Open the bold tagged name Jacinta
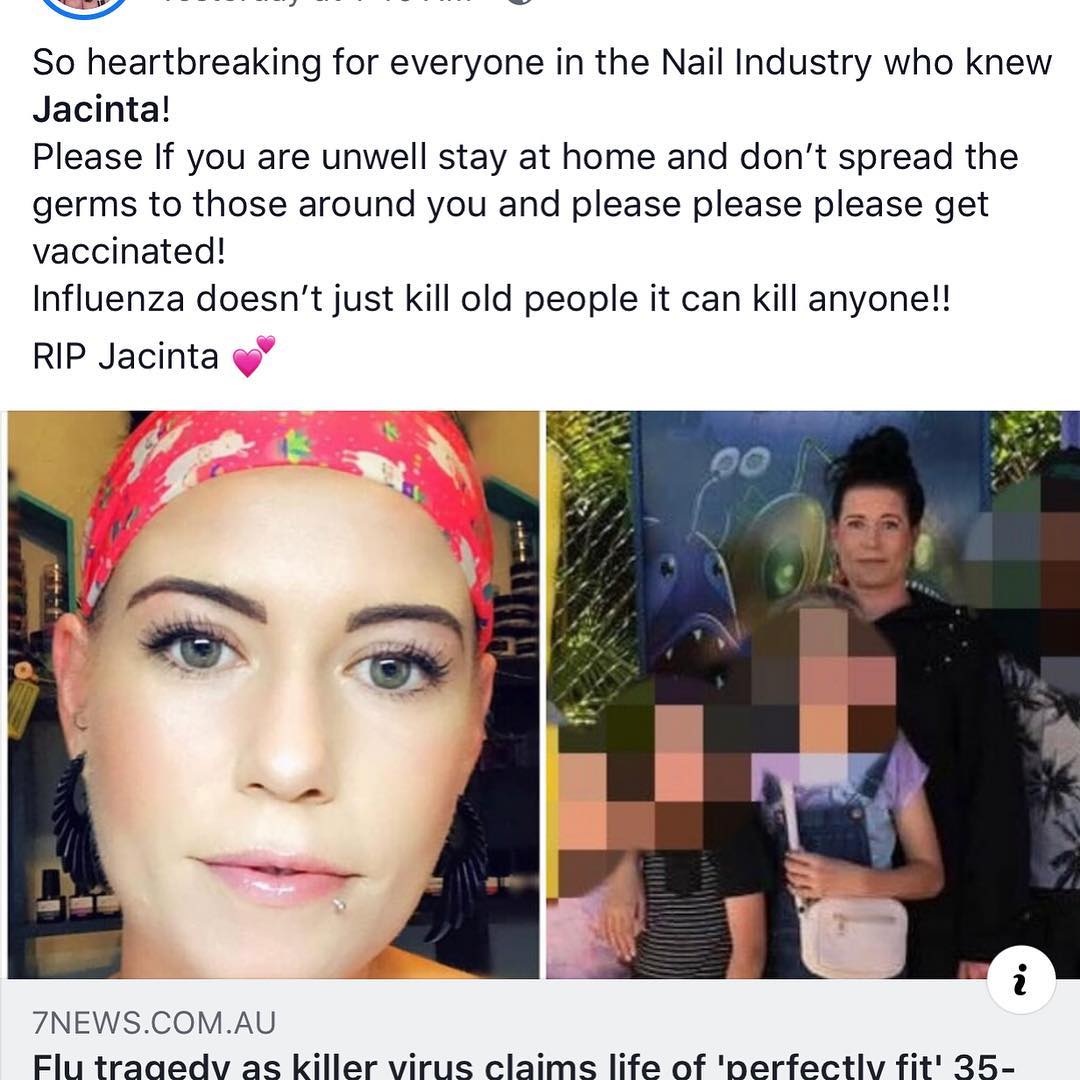Image resolution: width=1080 pixels, height=1080 pixels. pyautogui.click(x=96, y=110)
